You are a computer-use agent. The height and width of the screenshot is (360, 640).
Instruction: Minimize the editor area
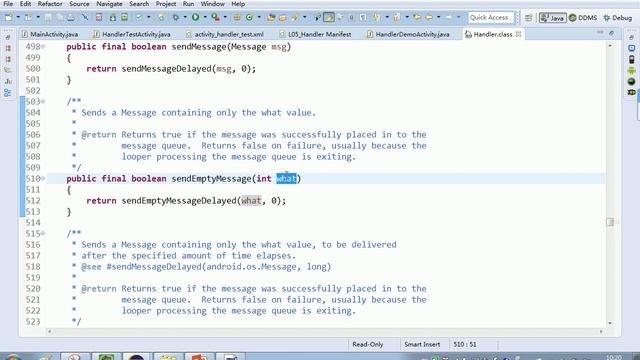(x=600, y=32)
